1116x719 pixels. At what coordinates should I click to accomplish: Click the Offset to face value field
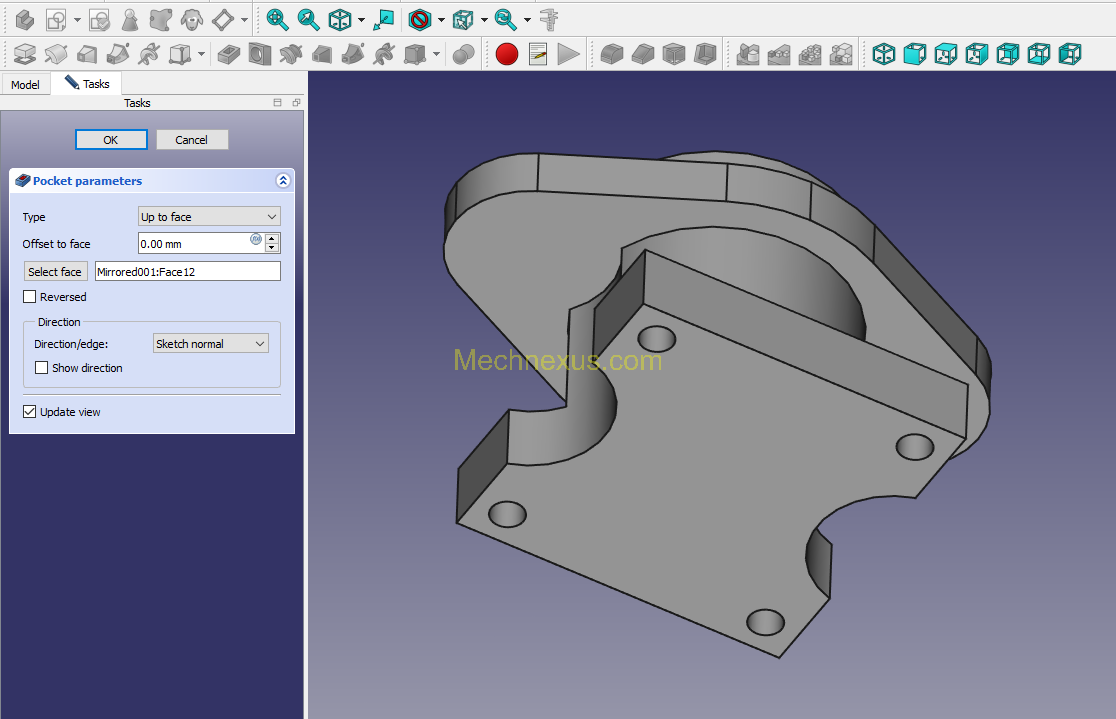coord(193,243)
